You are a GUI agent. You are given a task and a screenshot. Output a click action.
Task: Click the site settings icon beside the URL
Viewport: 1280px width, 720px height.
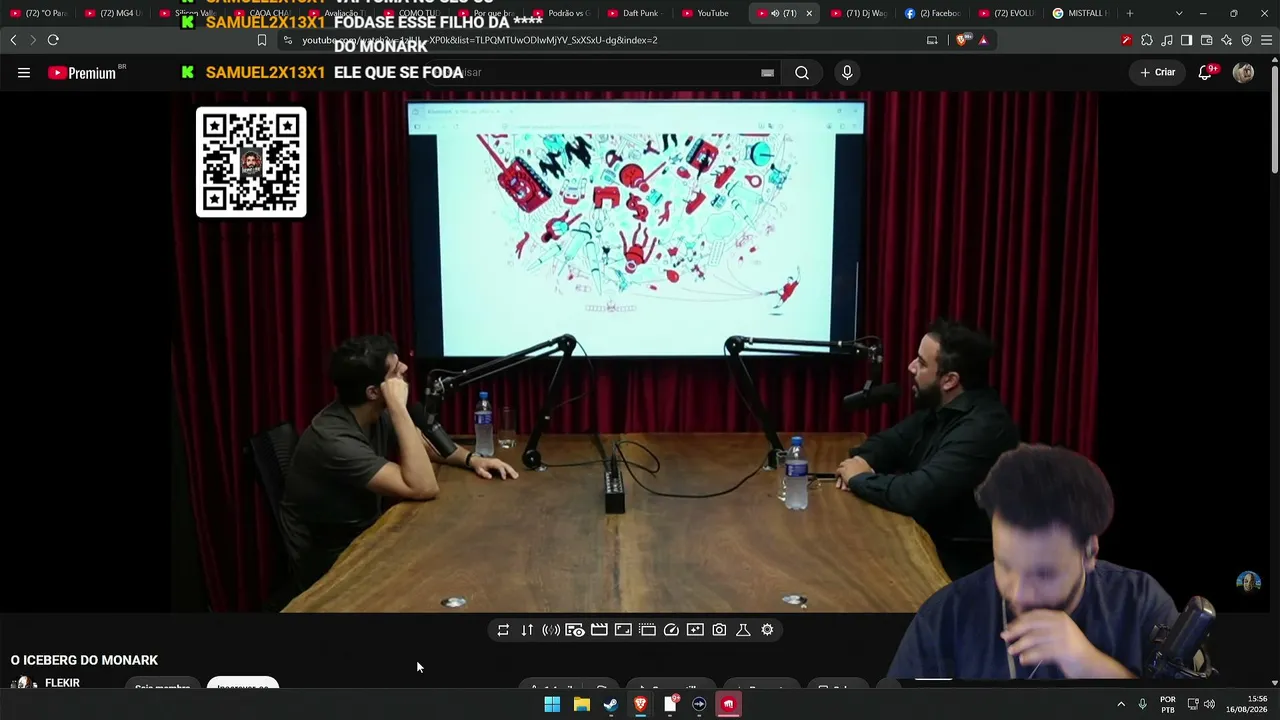tap(288, 40)
